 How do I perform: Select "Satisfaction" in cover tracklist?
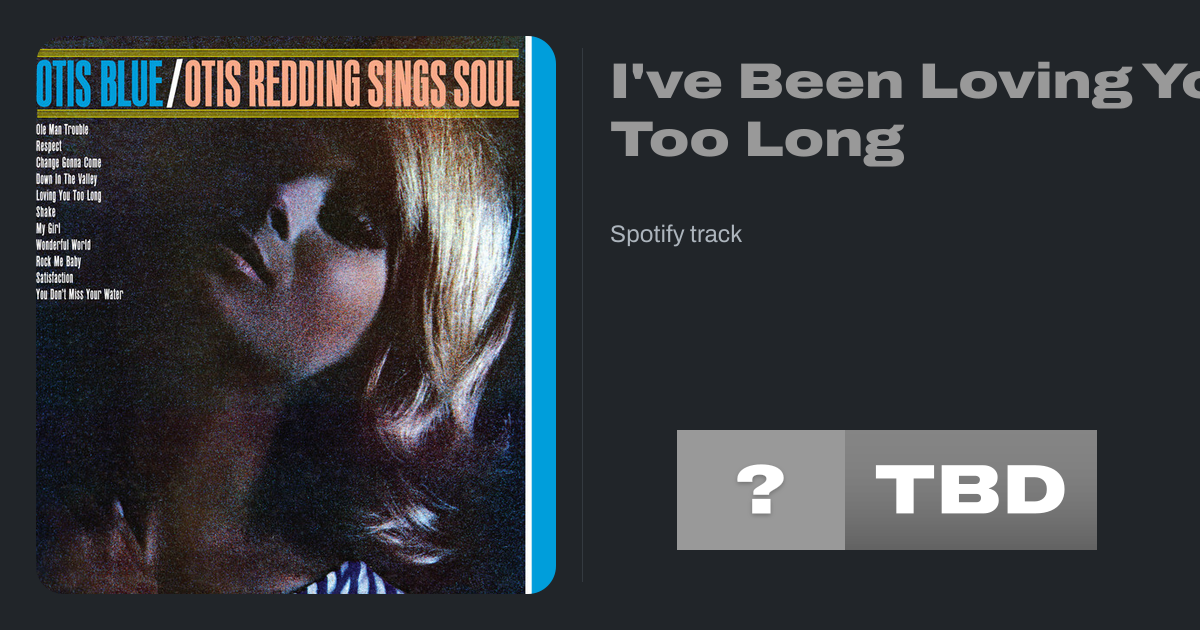click(54, 278)
